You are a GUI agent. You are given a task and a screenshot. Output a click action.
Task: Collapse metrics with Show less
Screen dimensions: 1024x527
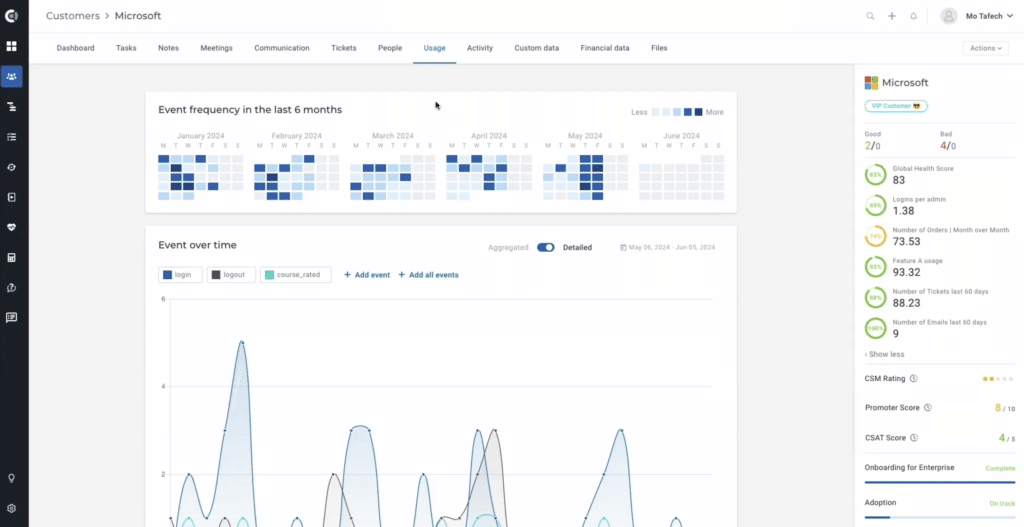885,355
